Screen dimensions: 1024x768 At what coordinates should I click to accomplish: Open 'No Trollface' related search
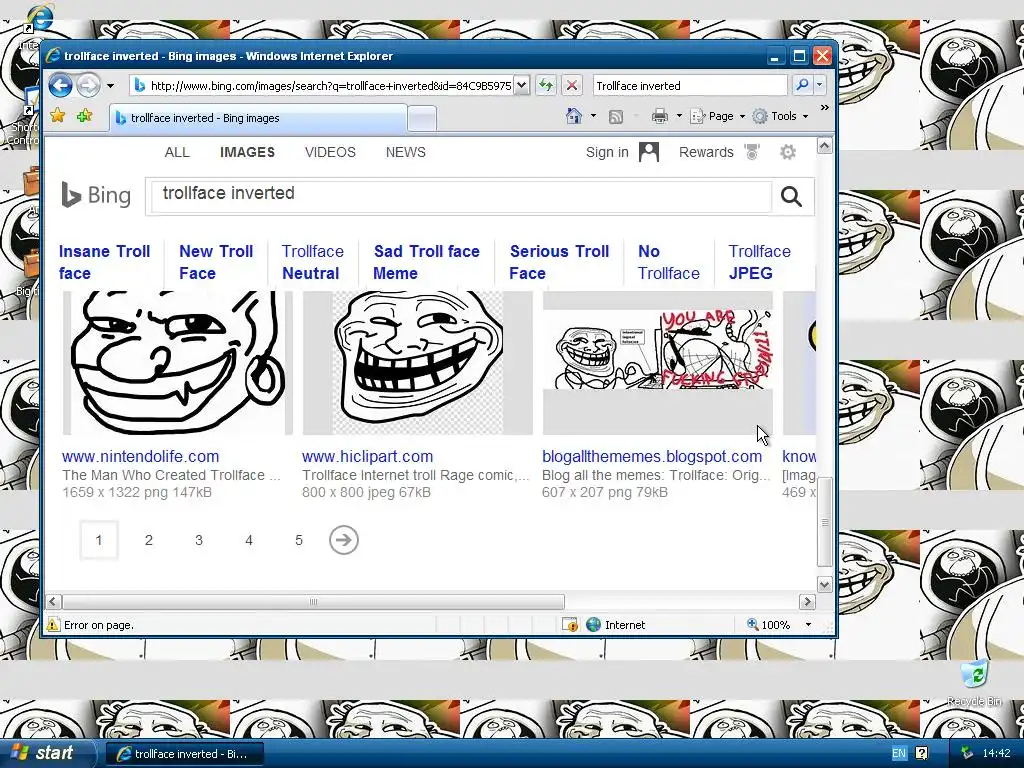point(668,262)
